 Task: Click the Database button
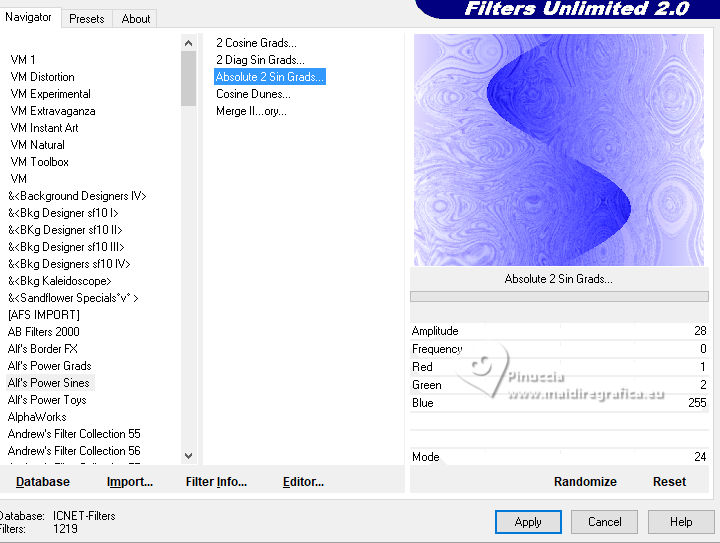point(43,481)
